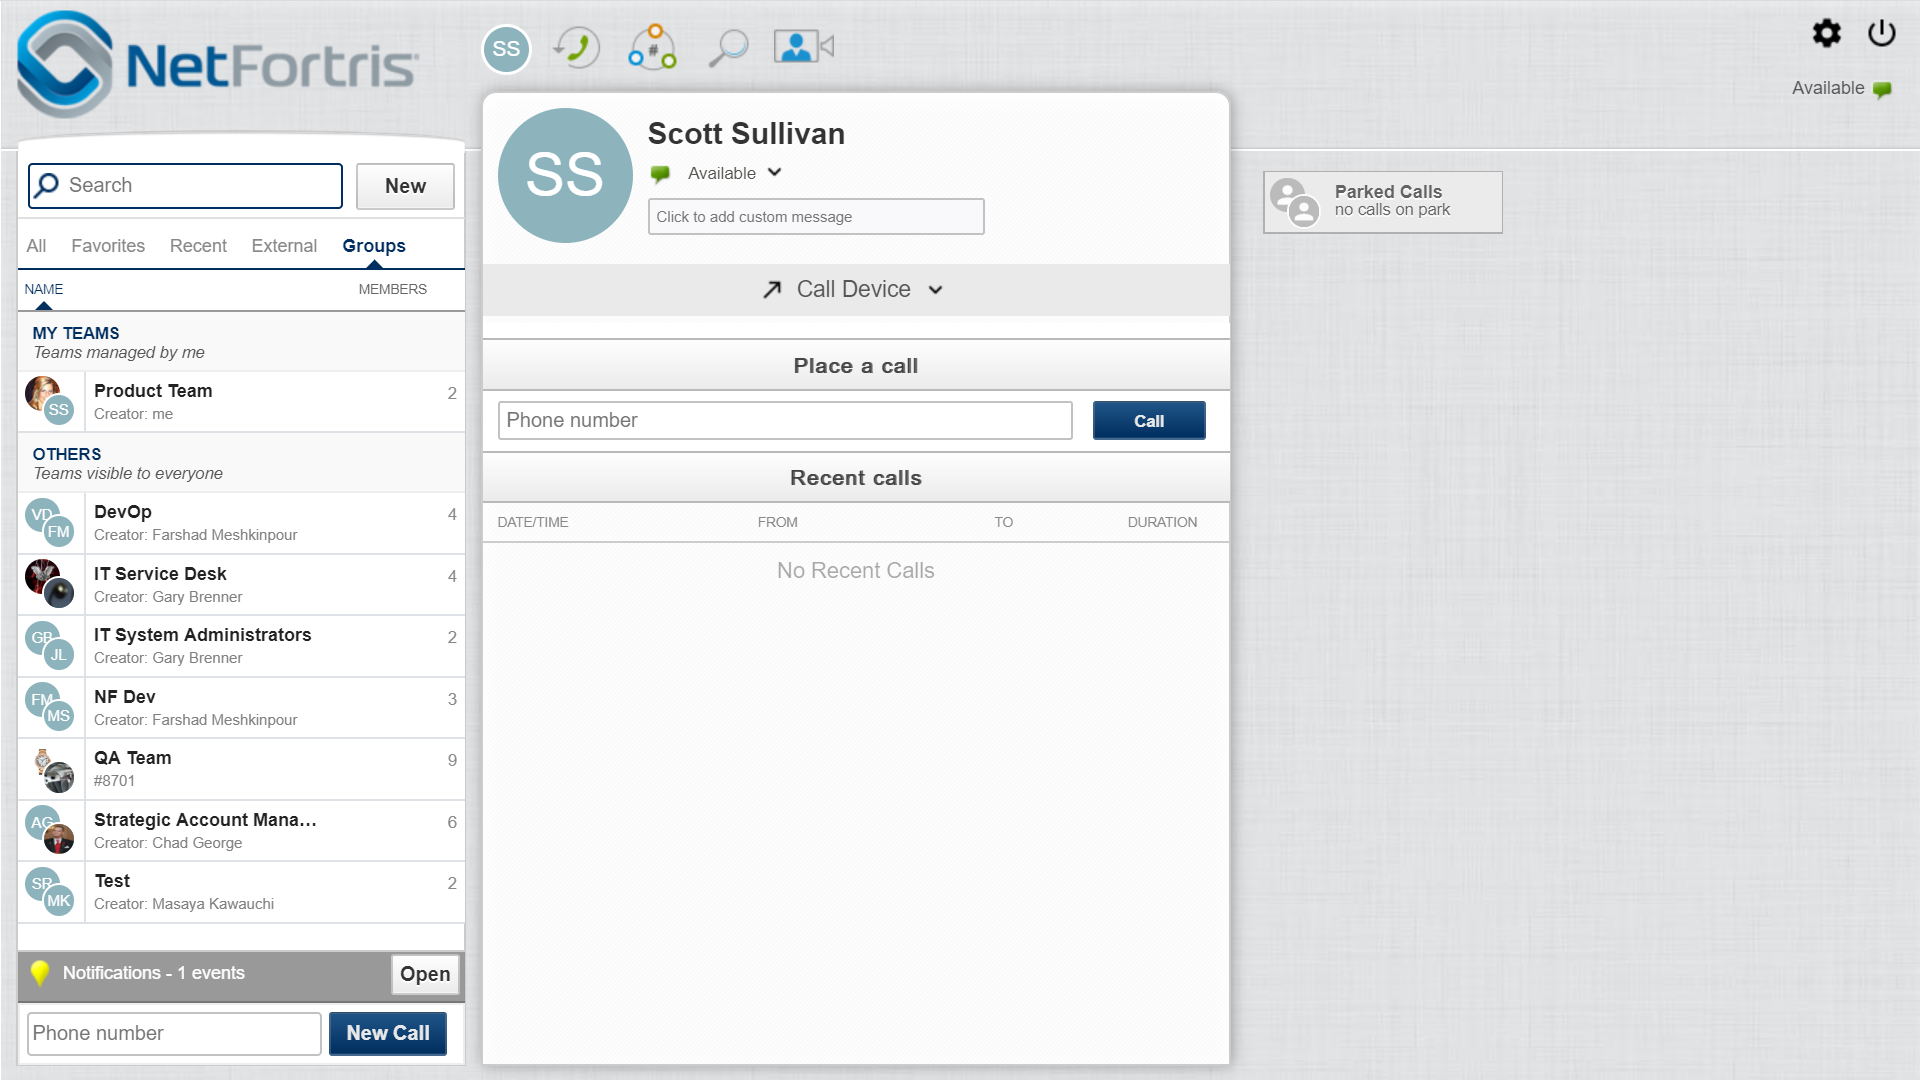Open settings gear icon
Screen dimensions: 1920x1080
coord(1826,33)
